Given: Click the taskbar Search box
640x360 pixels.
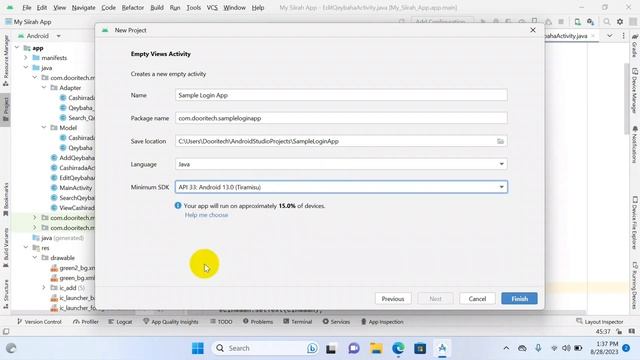Looking at the screenshot, I should pyautogui.click(x=265, y=348).
